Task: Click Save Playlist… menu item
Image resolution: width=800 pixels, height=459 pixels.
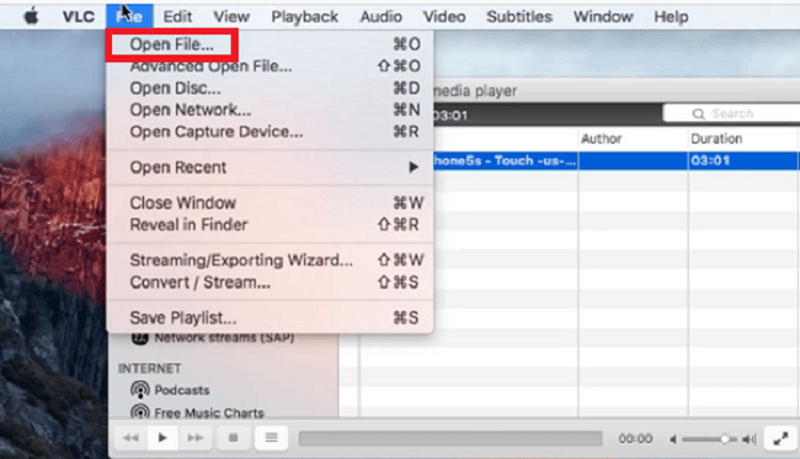Action: tap(183, 318)
